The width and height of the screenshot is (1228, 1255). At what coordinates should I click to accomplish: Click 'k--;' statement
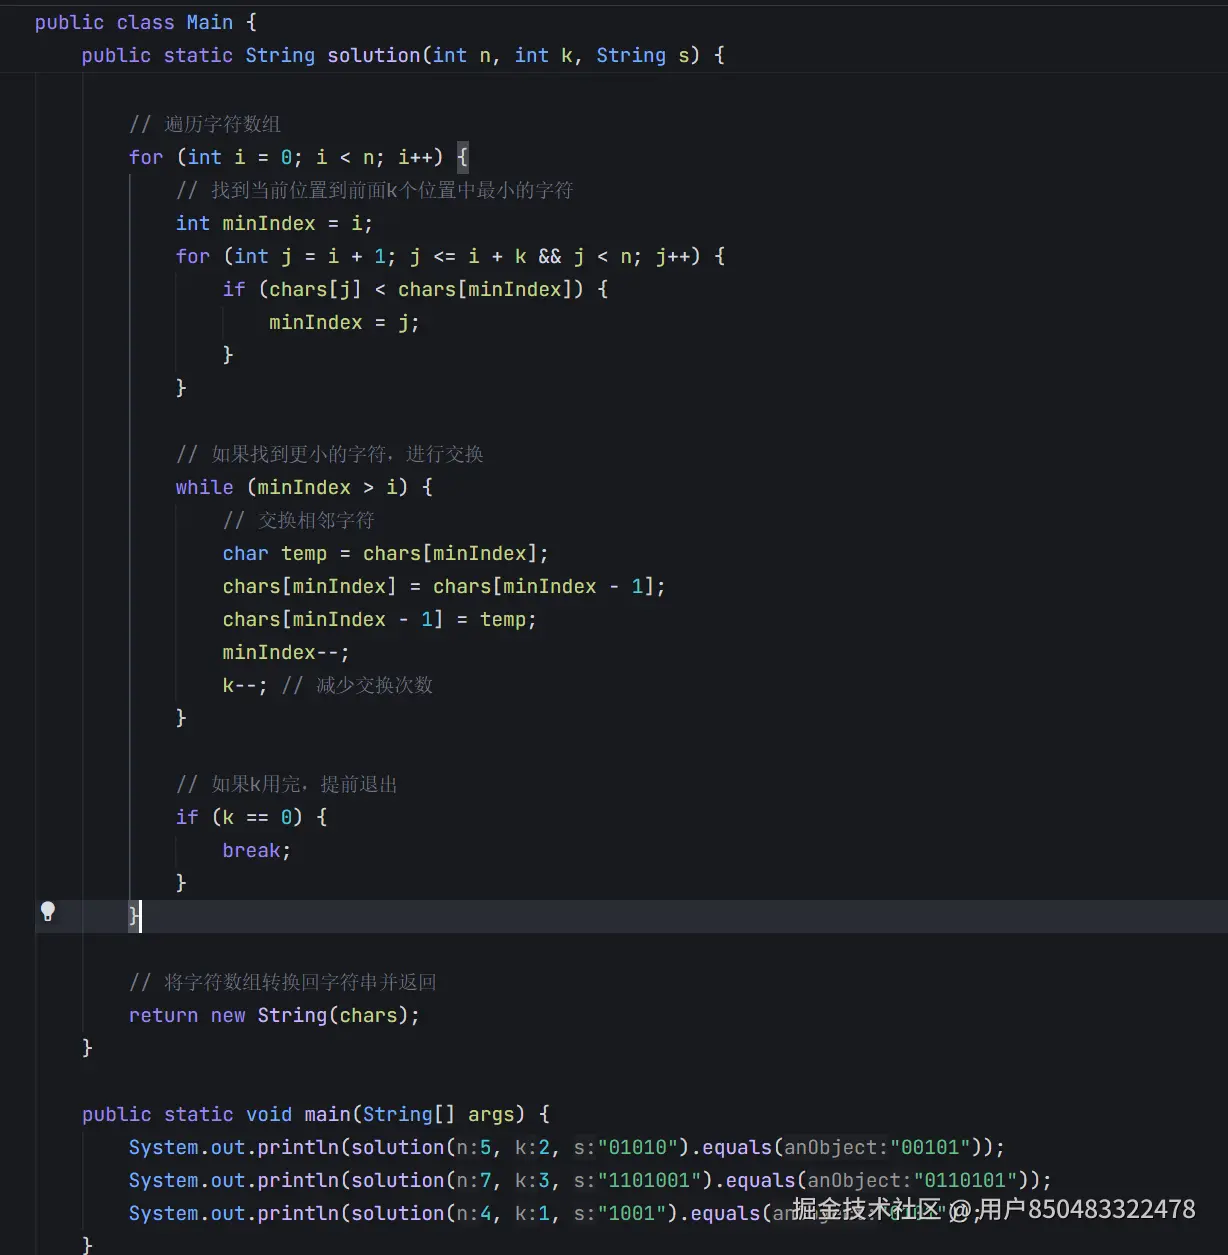245,685
